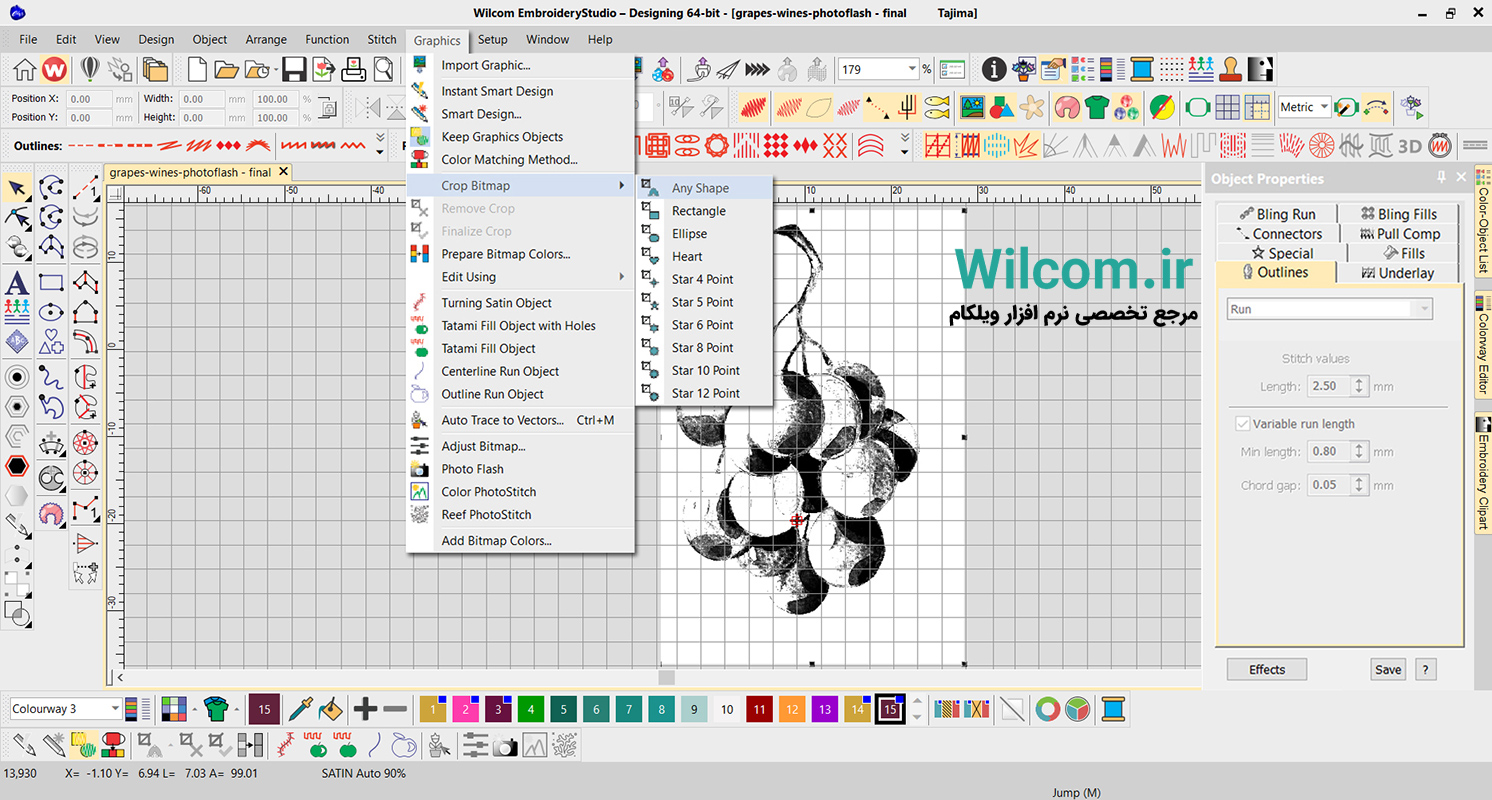Image resolution: width=1492 pixels, height=800 pixels.
Task: Open the Metric measurement units dropdown
Action: point(1324,107)
